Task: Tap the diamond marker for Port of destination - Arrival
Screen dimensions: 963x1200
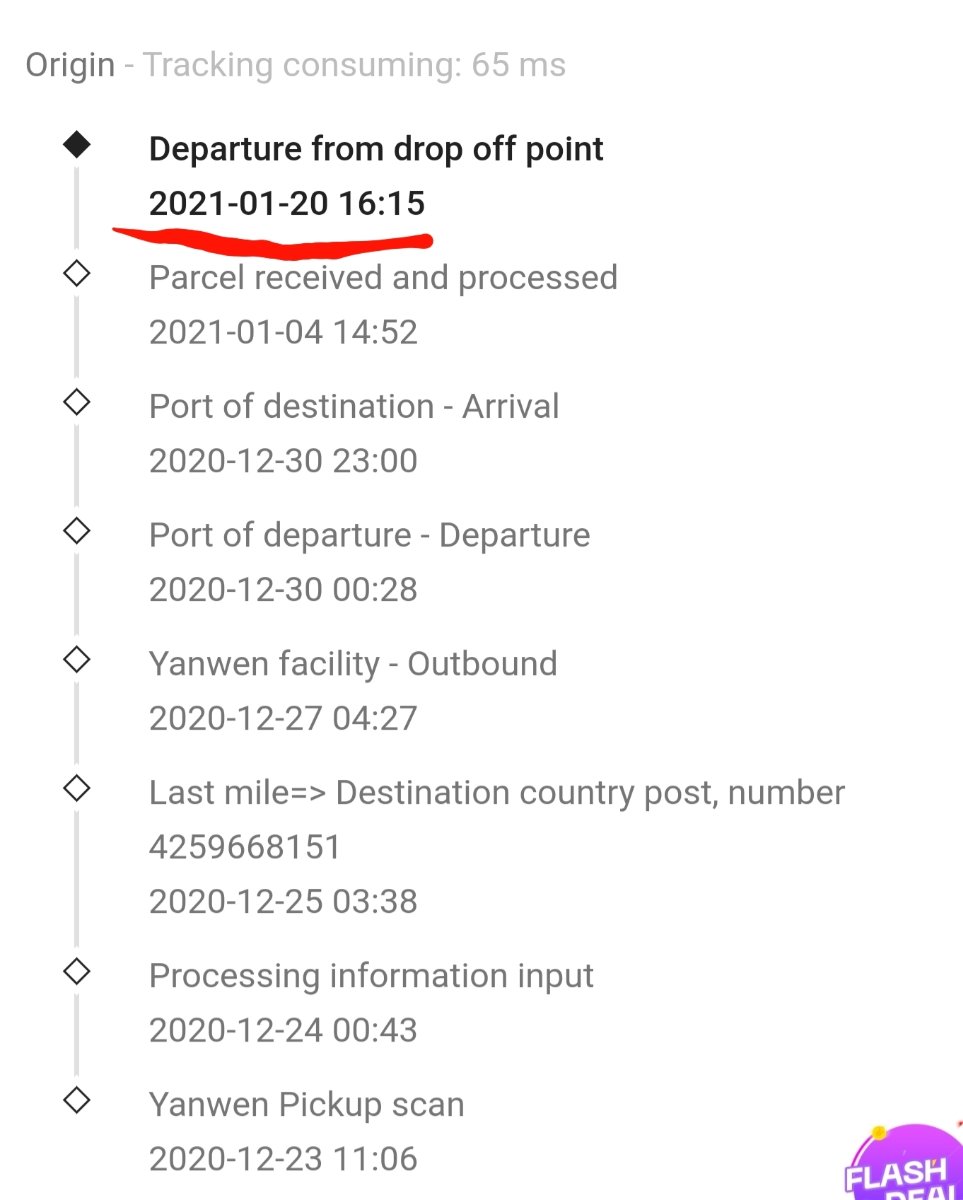Action: (x=76, y=402)
